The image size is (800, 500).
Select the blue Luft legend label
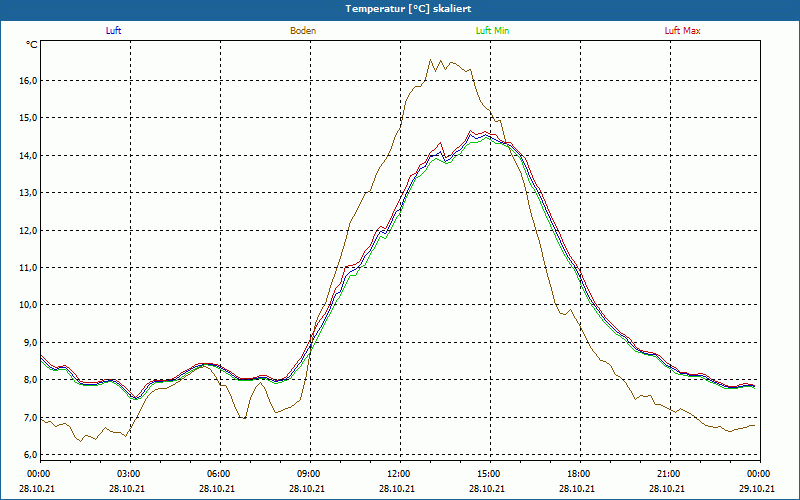coord(113,31)
